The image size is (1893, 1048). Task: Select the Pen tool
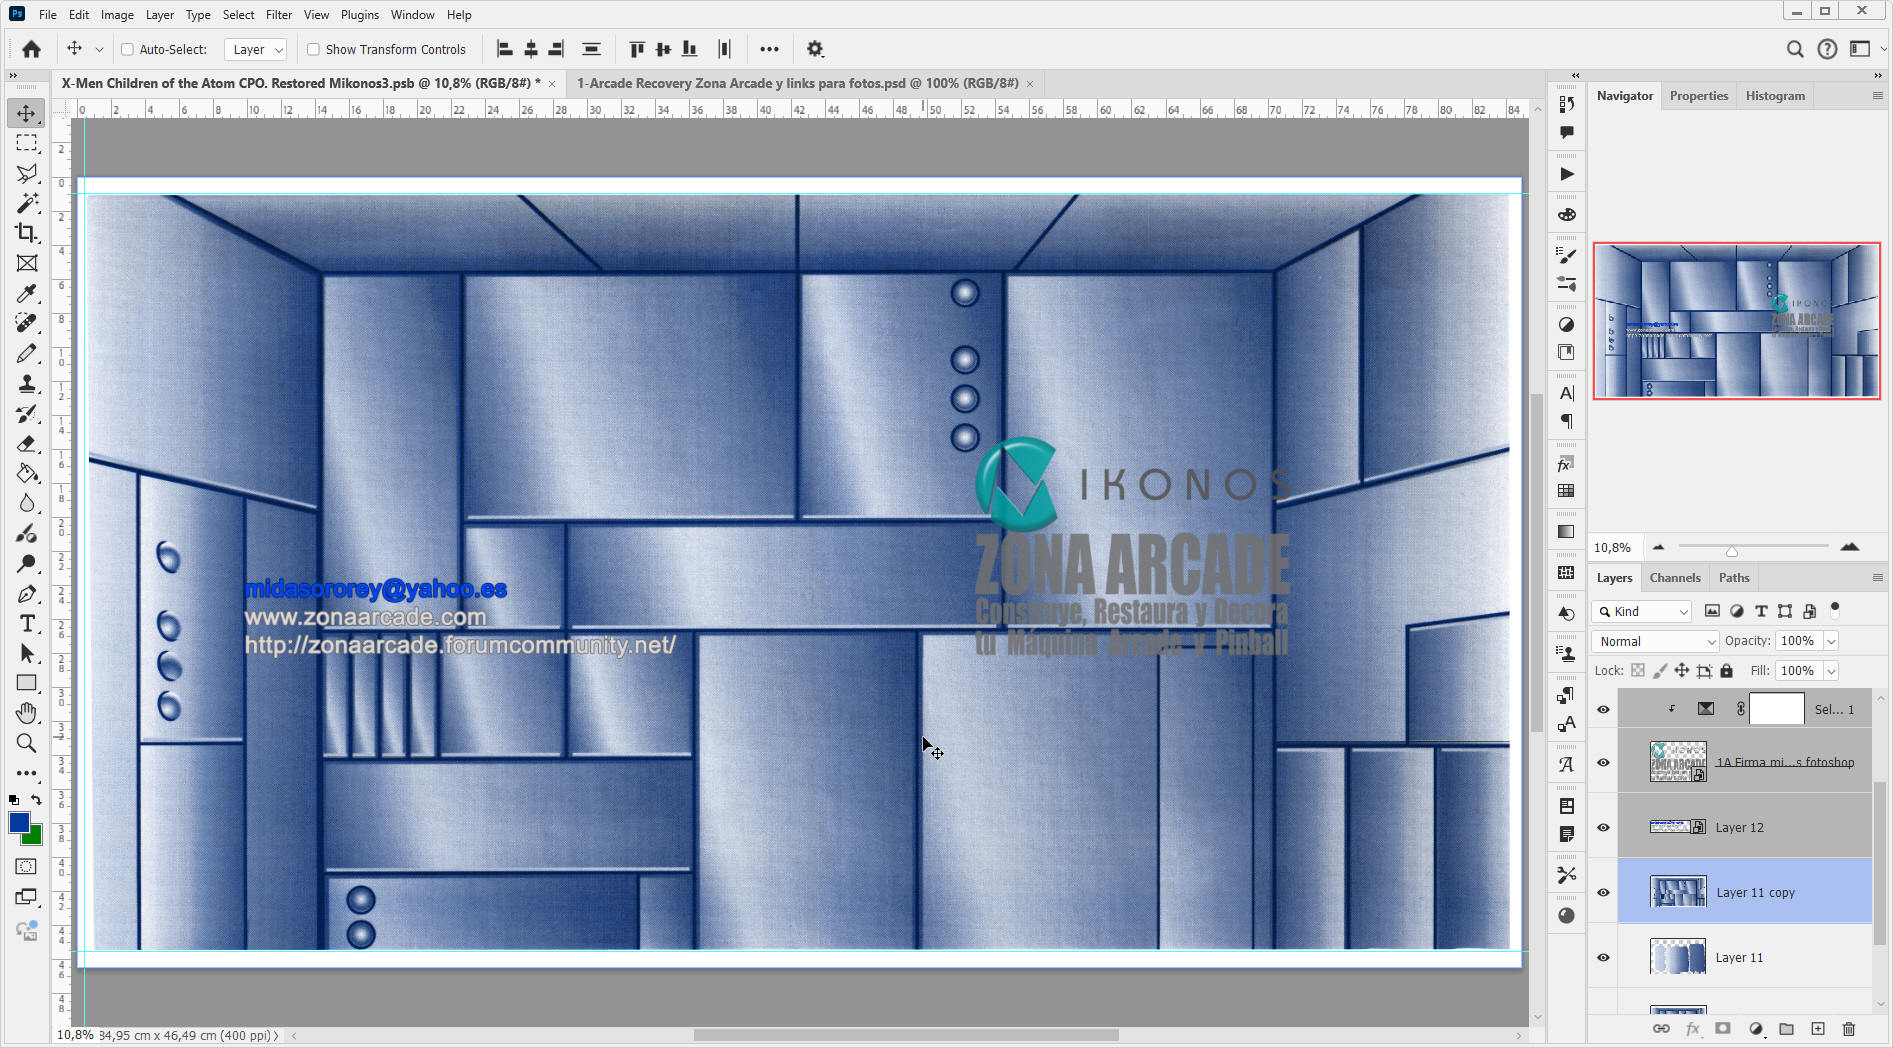(x=26, y=593)
